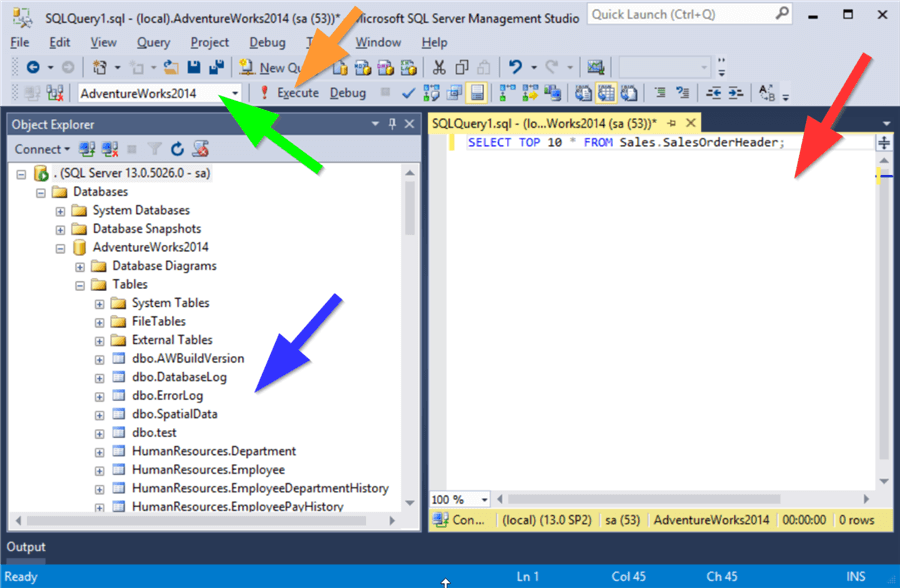
Task: Open the Query menu
Action: 153,42
